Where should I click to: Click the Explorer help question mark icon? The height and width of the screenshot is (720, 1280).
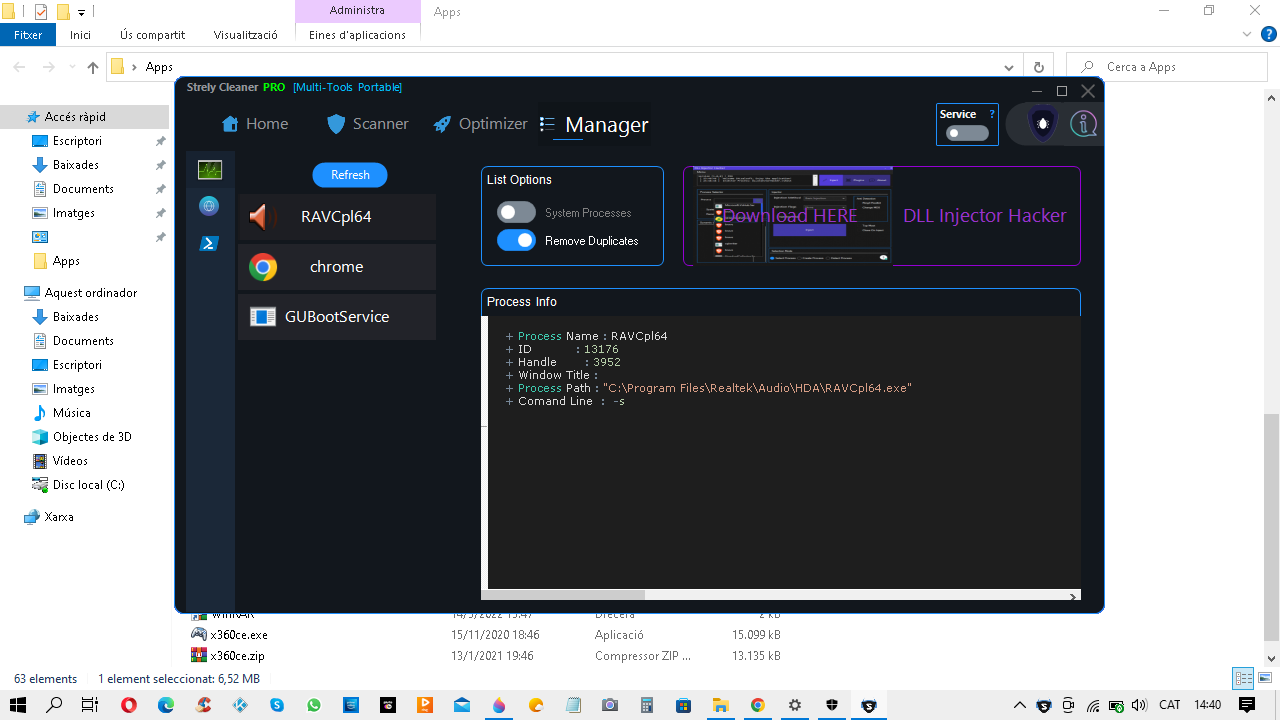(1267, 35)
